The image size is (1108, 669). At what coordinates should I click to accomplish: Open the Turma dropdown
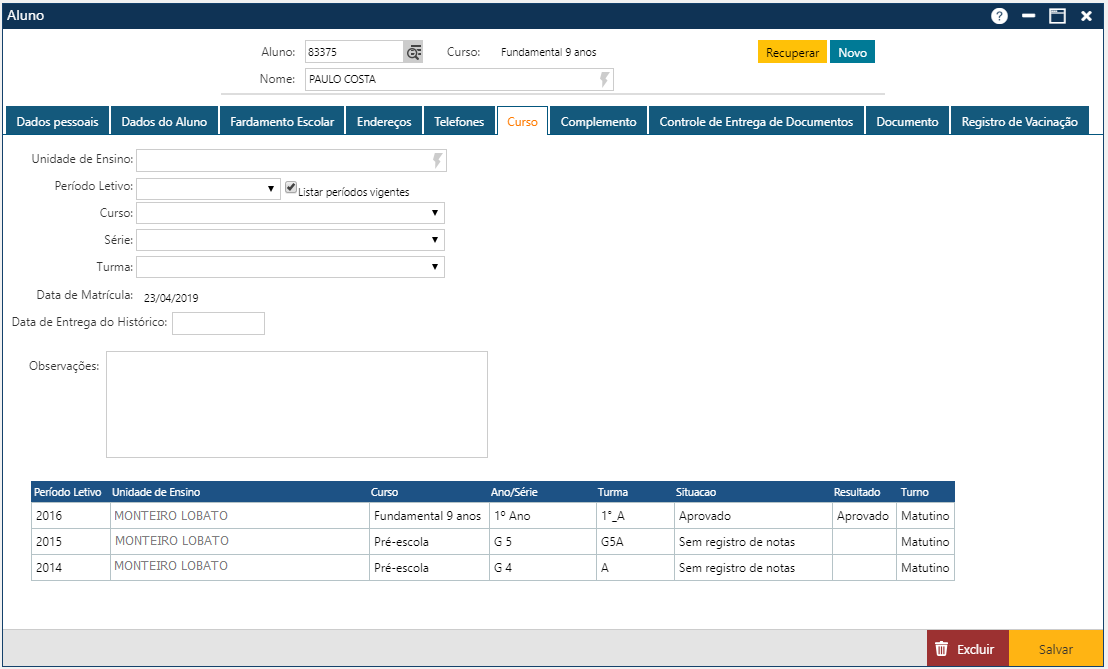[x=290, y=267]
